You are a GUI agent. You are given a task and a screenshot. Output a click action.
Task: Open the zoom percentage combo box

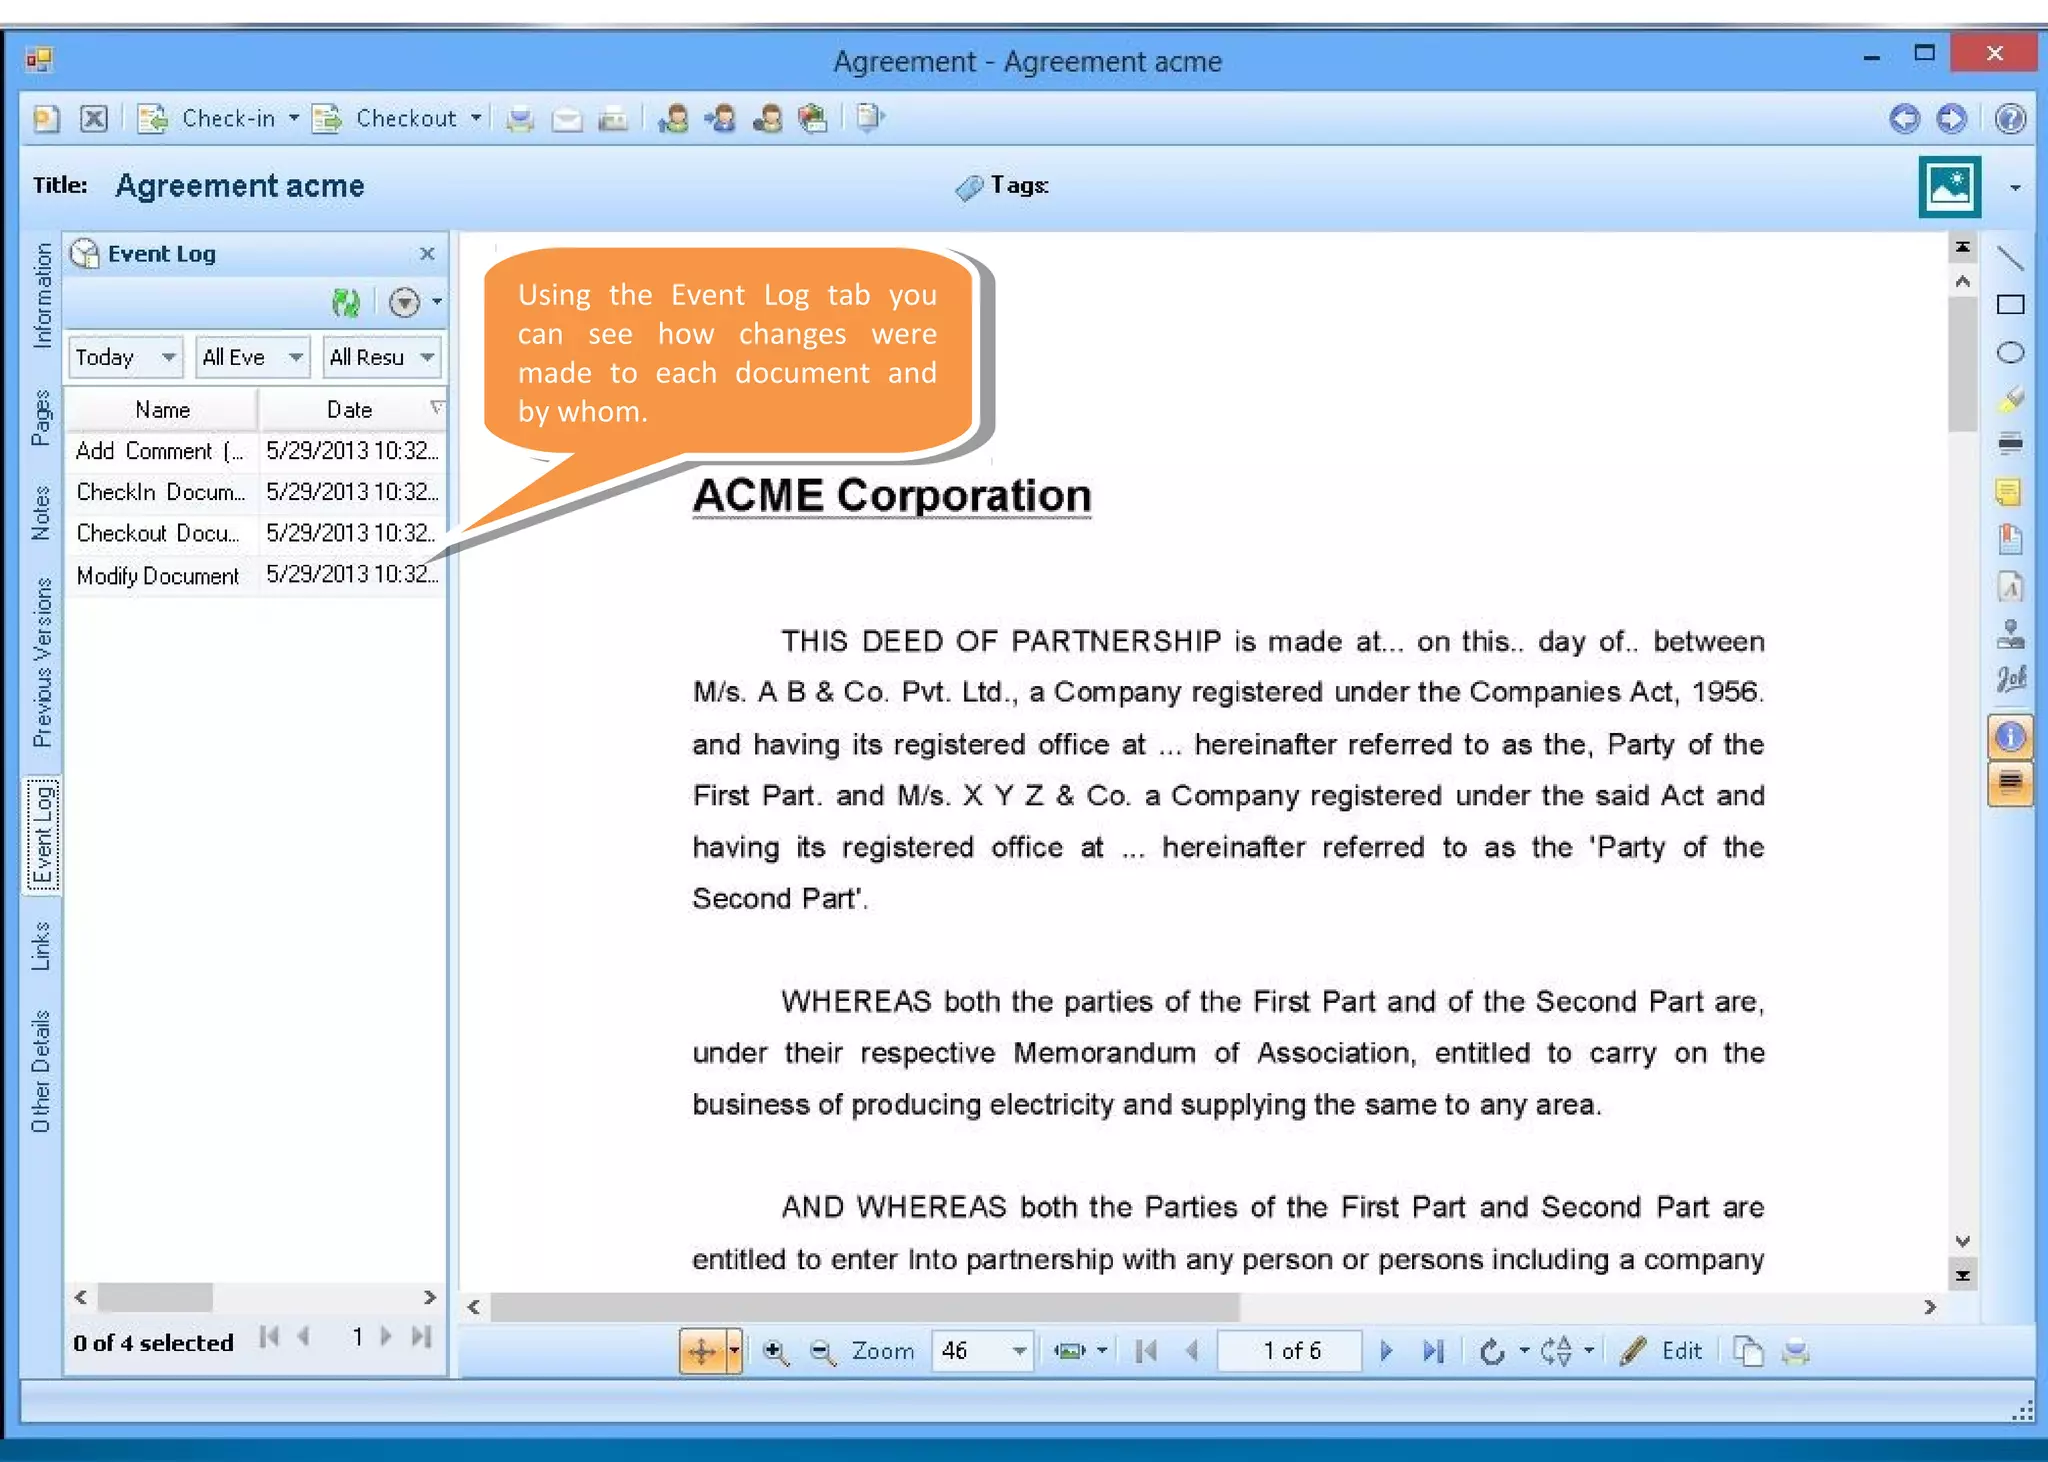point(982,1352)
